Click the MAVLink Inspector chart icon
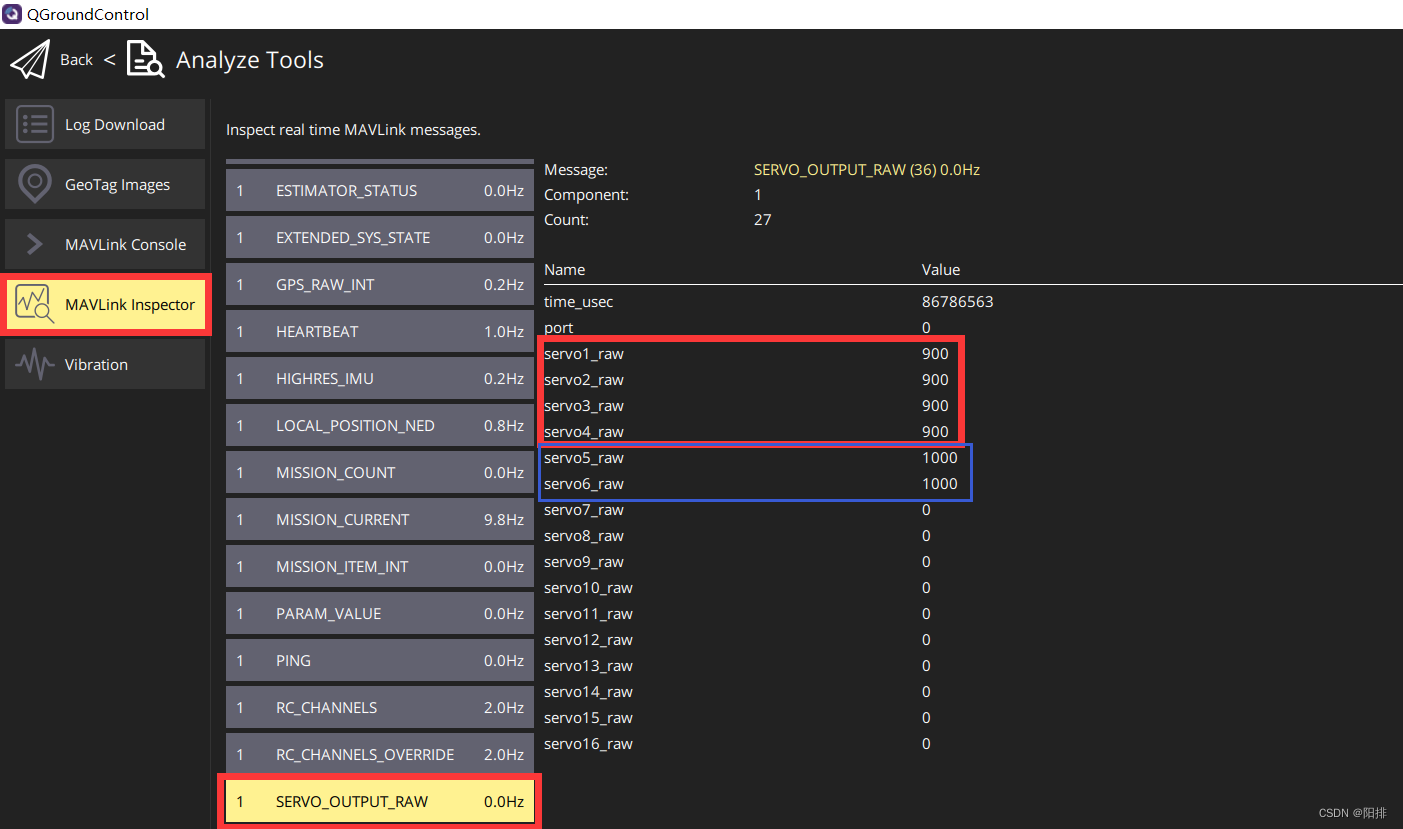1403x829 pixels. click(x=35, y=304)
